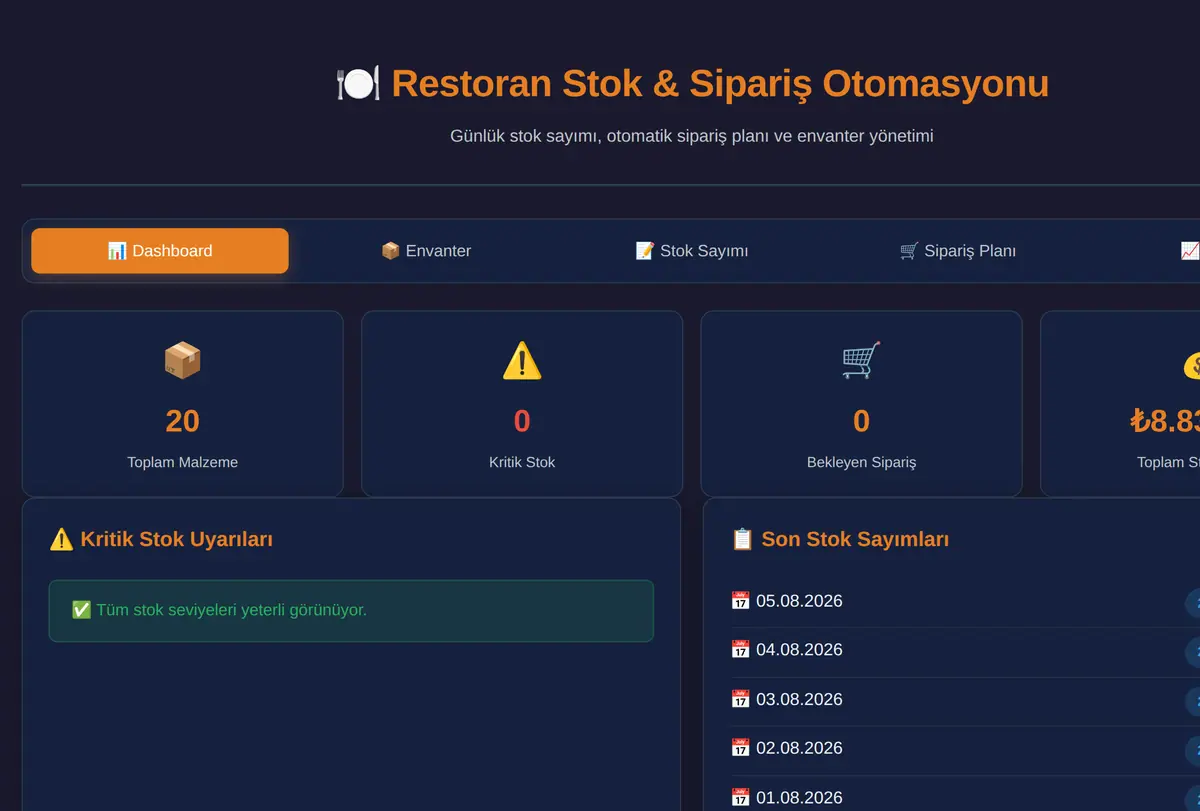Go to the Stok Sayımı tab
This screenshot has height=811, width=1200.
(692, 251)
